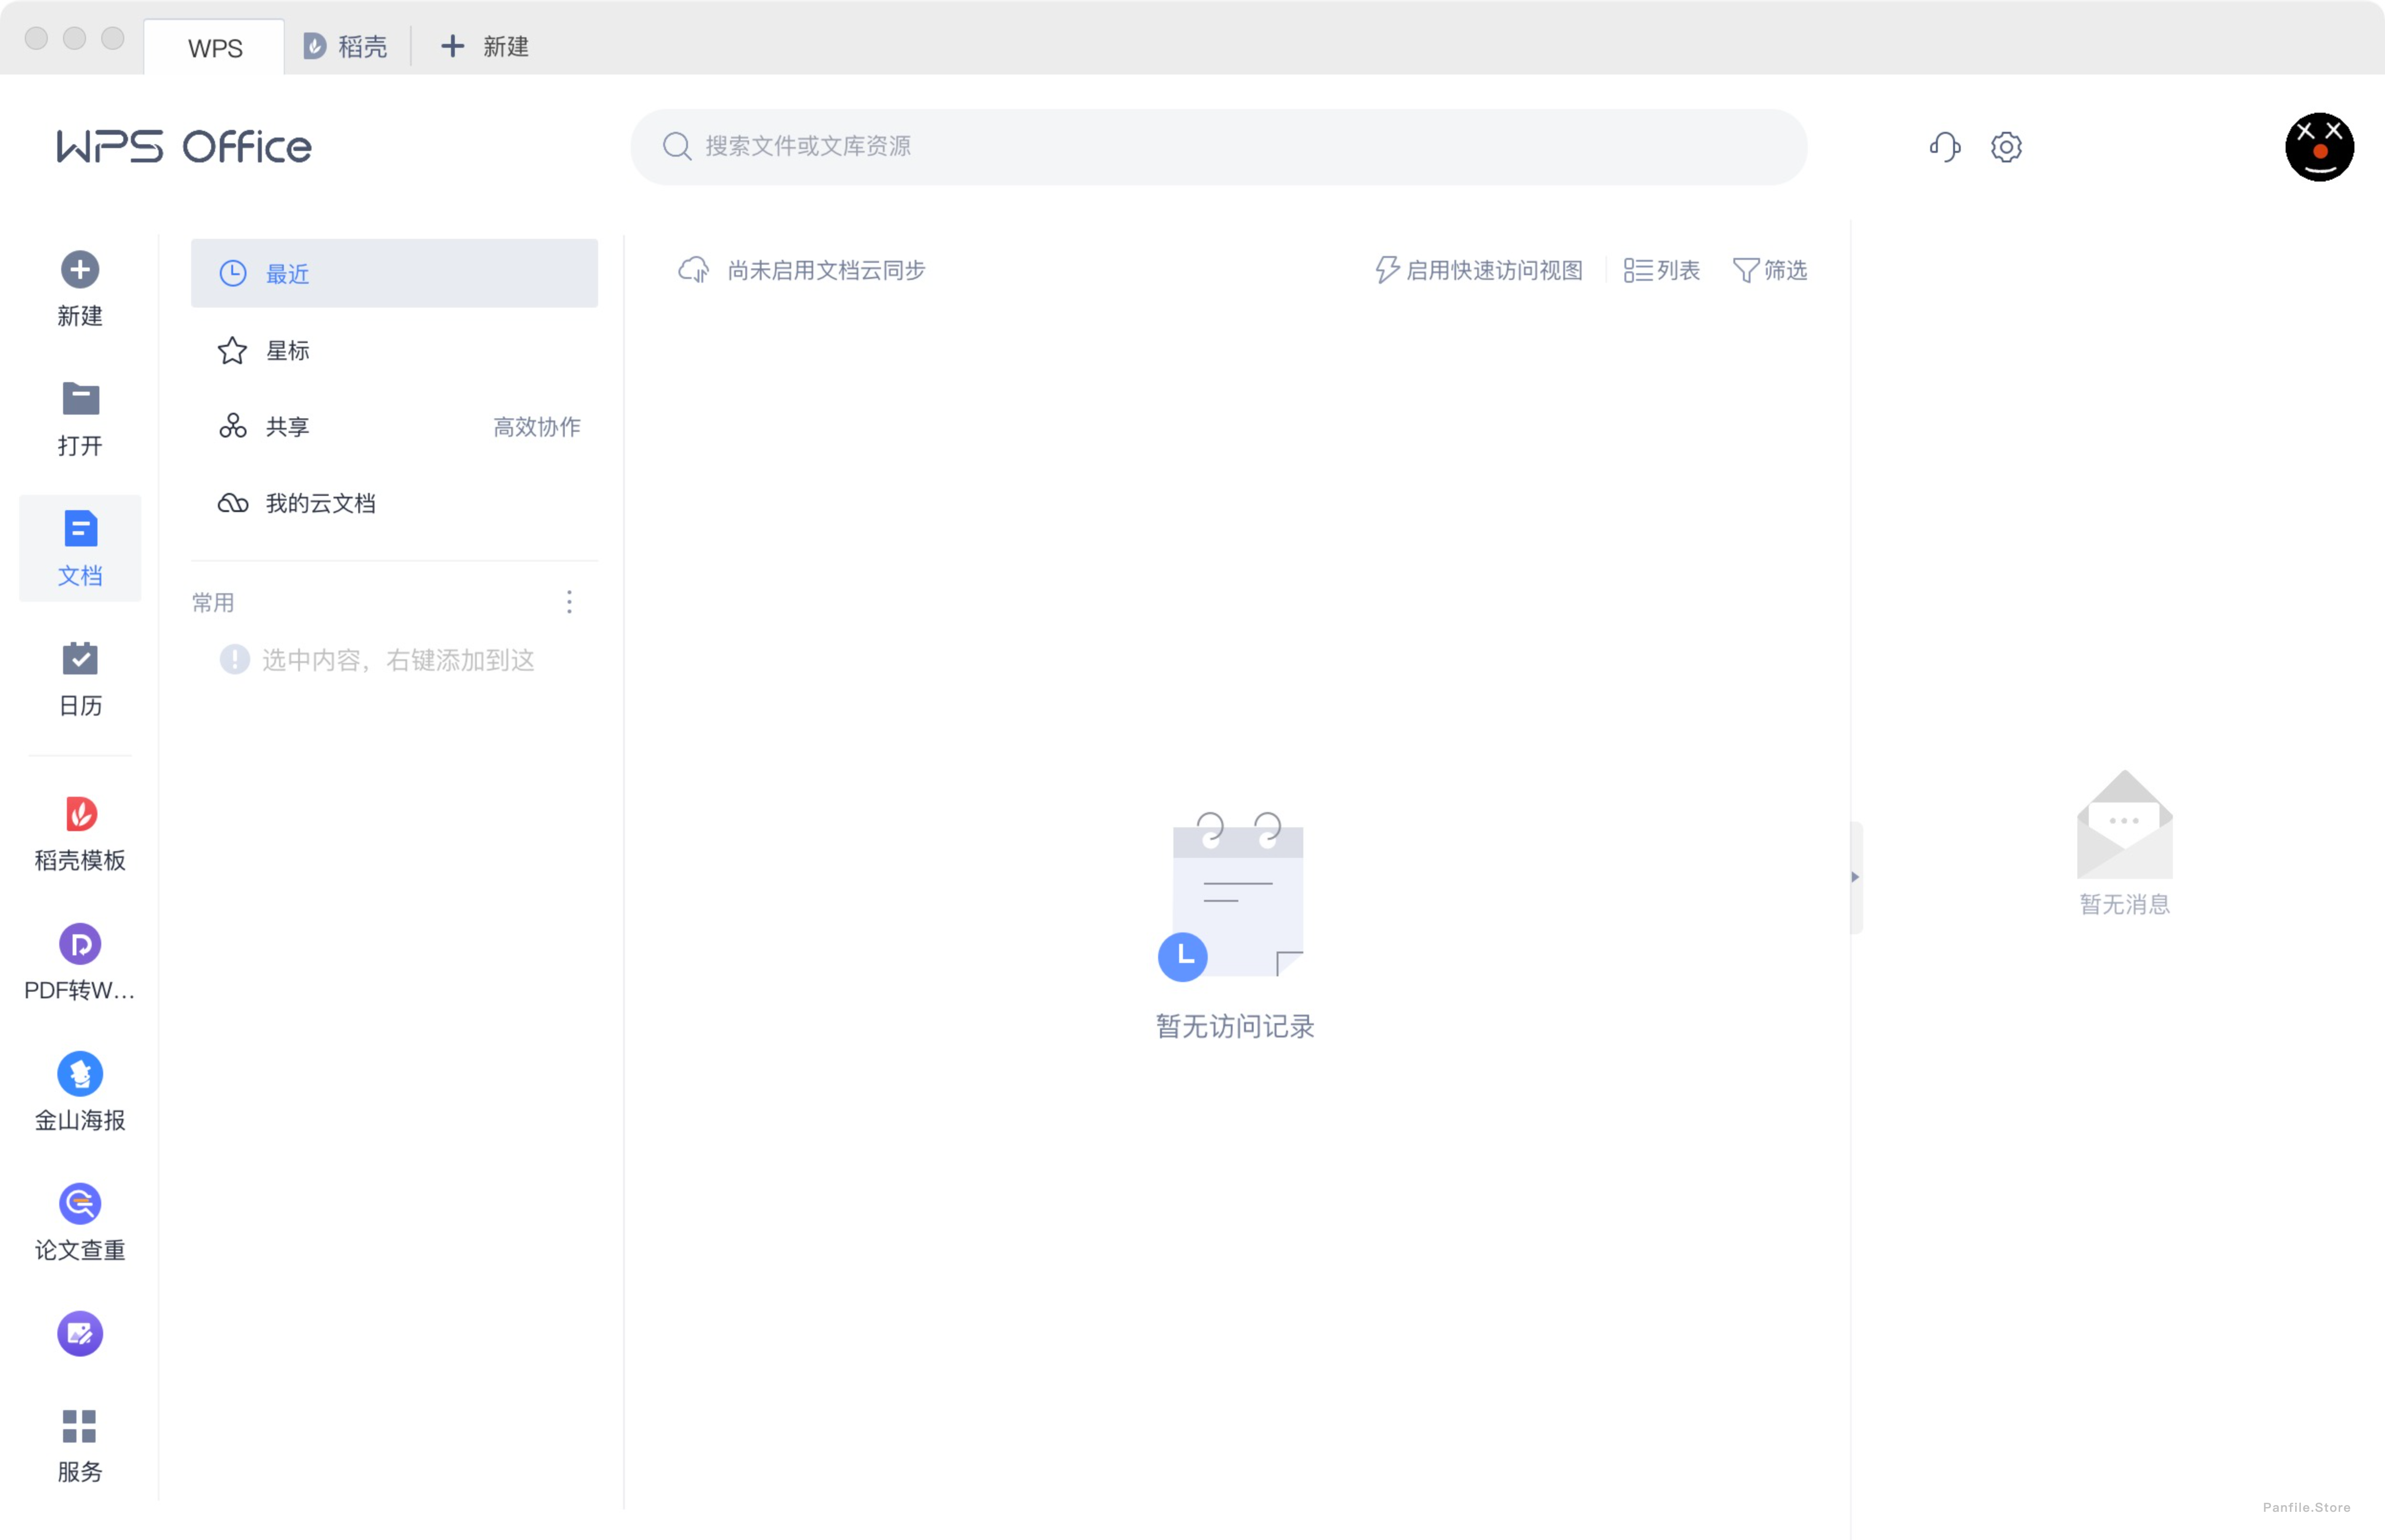This screenshot has width=2385, height=1540.
Task: Click 启用快速访问视图 button
Action: (1479, 270)
